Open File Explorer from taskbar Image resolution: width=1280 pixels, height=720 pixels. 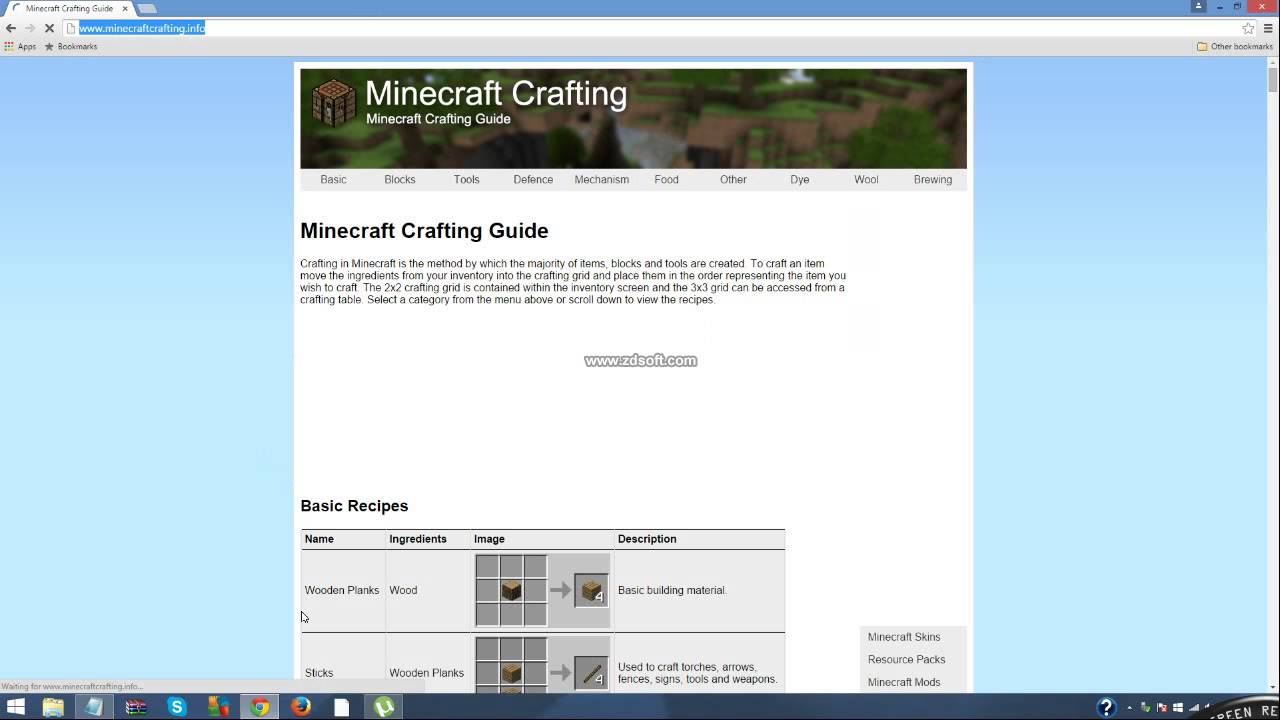pyautogui.click(x=53, y=707)
